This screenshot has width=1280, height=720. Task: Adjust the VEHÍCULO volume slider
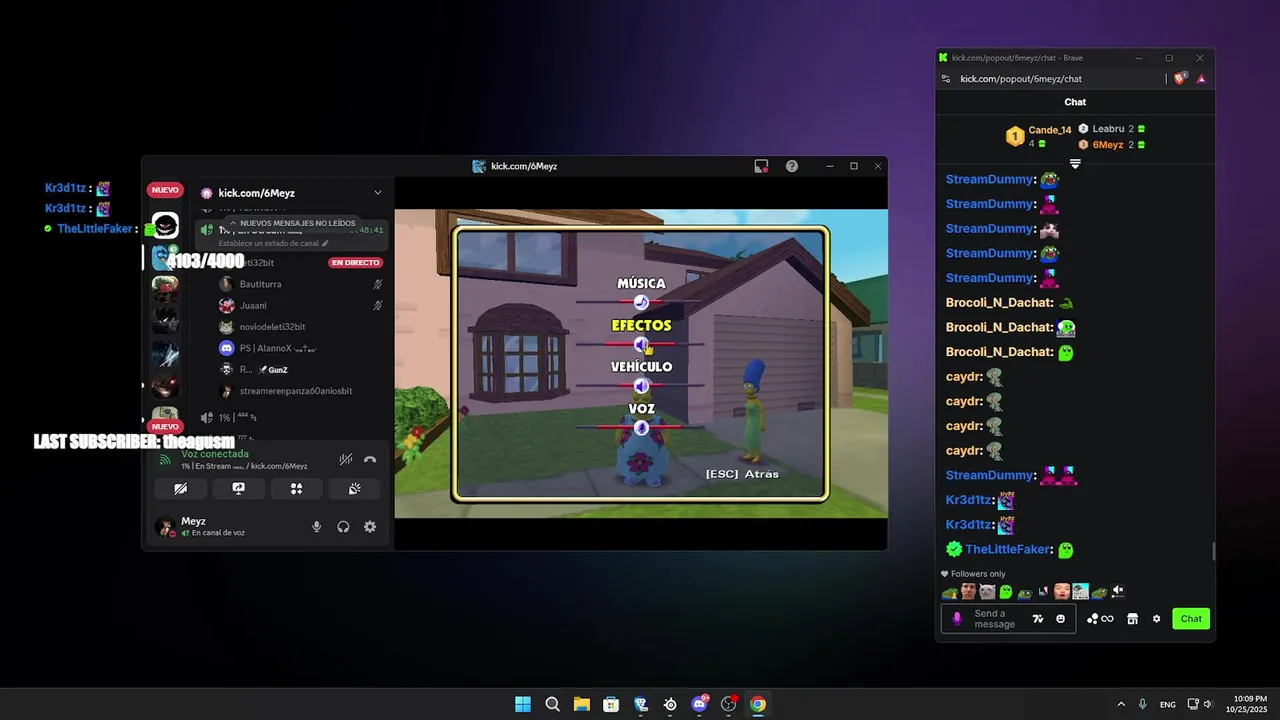click(x=641, y=385)
